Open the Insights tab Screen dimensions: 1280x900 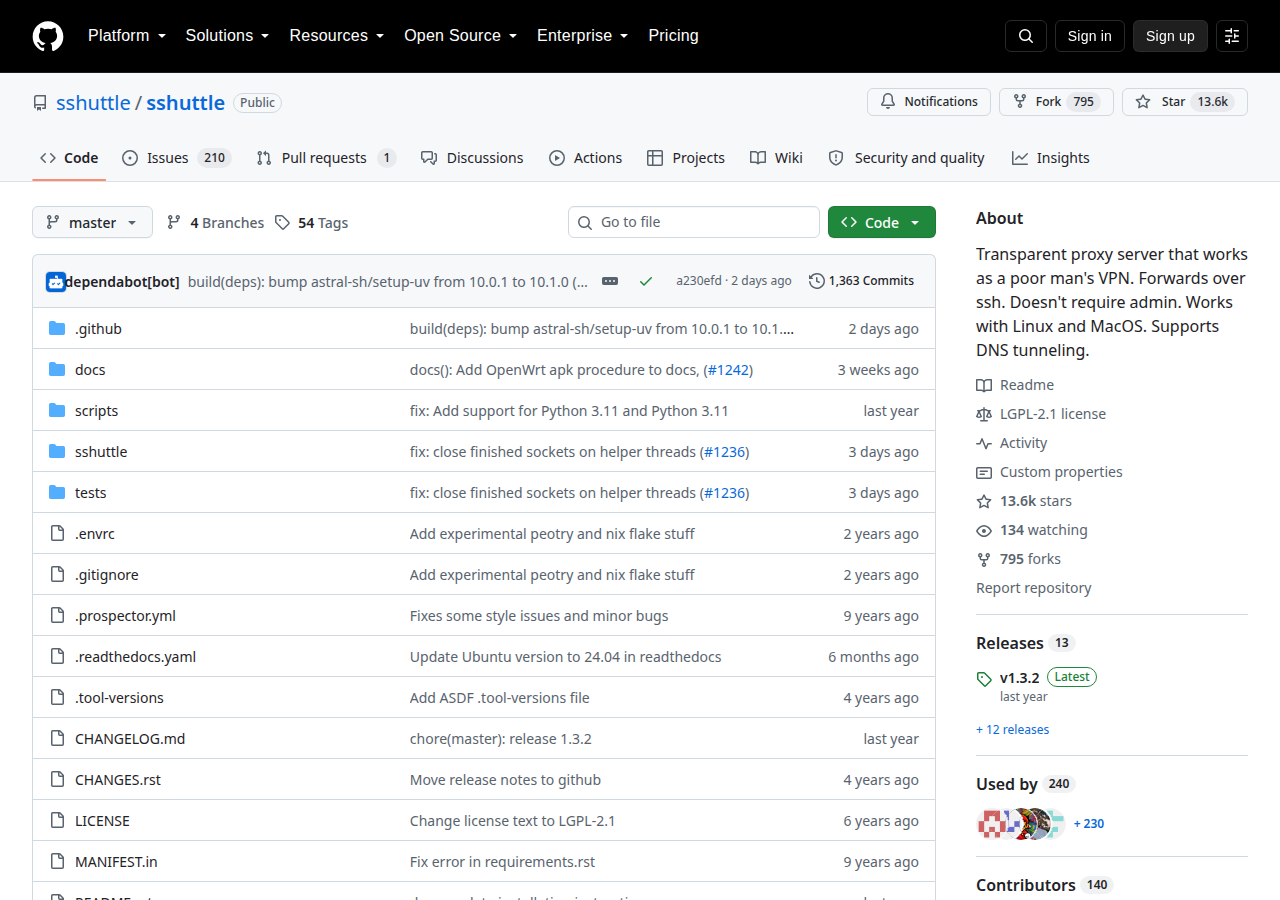point(1050,158)
